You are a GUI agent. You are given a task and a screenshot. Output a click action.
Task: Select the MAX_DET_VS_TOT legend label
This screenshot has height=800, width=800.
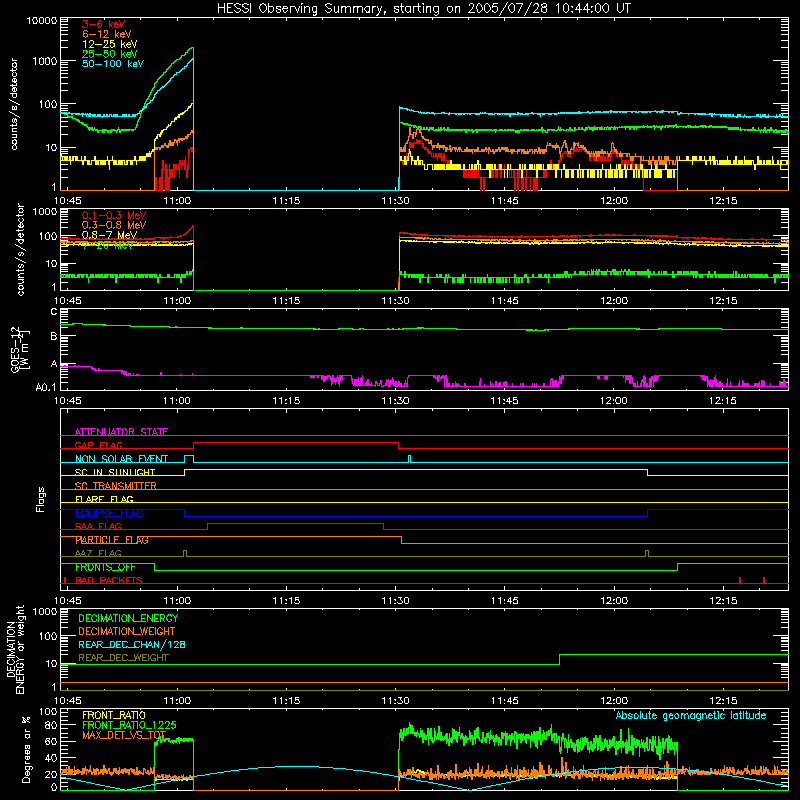[124, 735]
